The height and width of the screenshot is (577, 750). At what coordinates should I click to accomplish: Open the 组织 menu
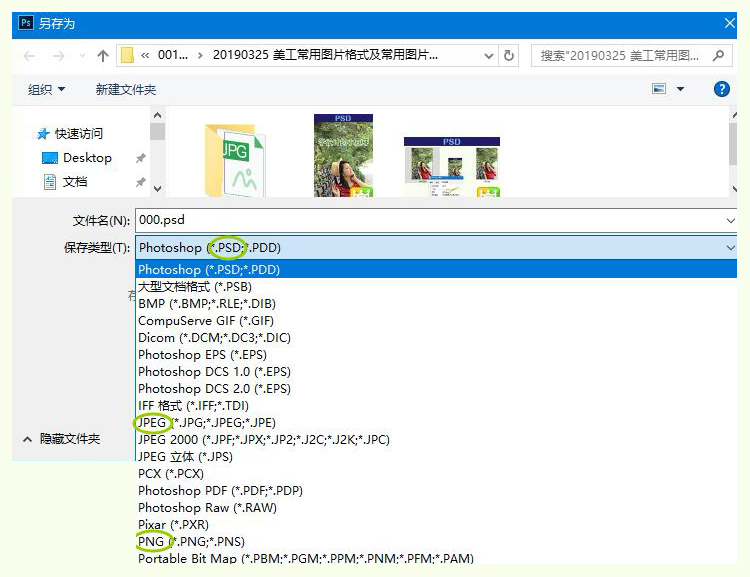(x=46, y=89)
